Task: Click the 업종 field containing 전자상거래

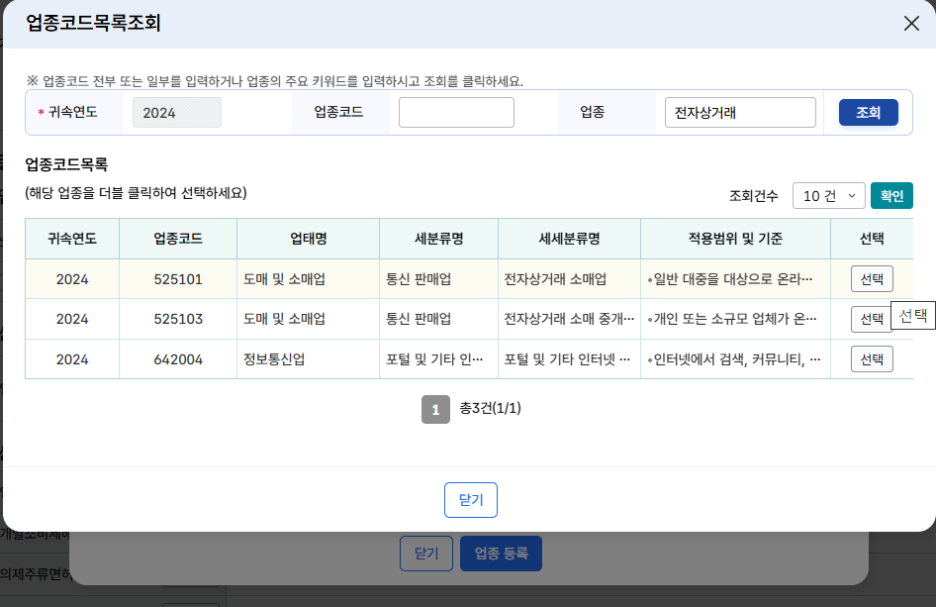Action: pyautogui.click(x=740, y=113)
